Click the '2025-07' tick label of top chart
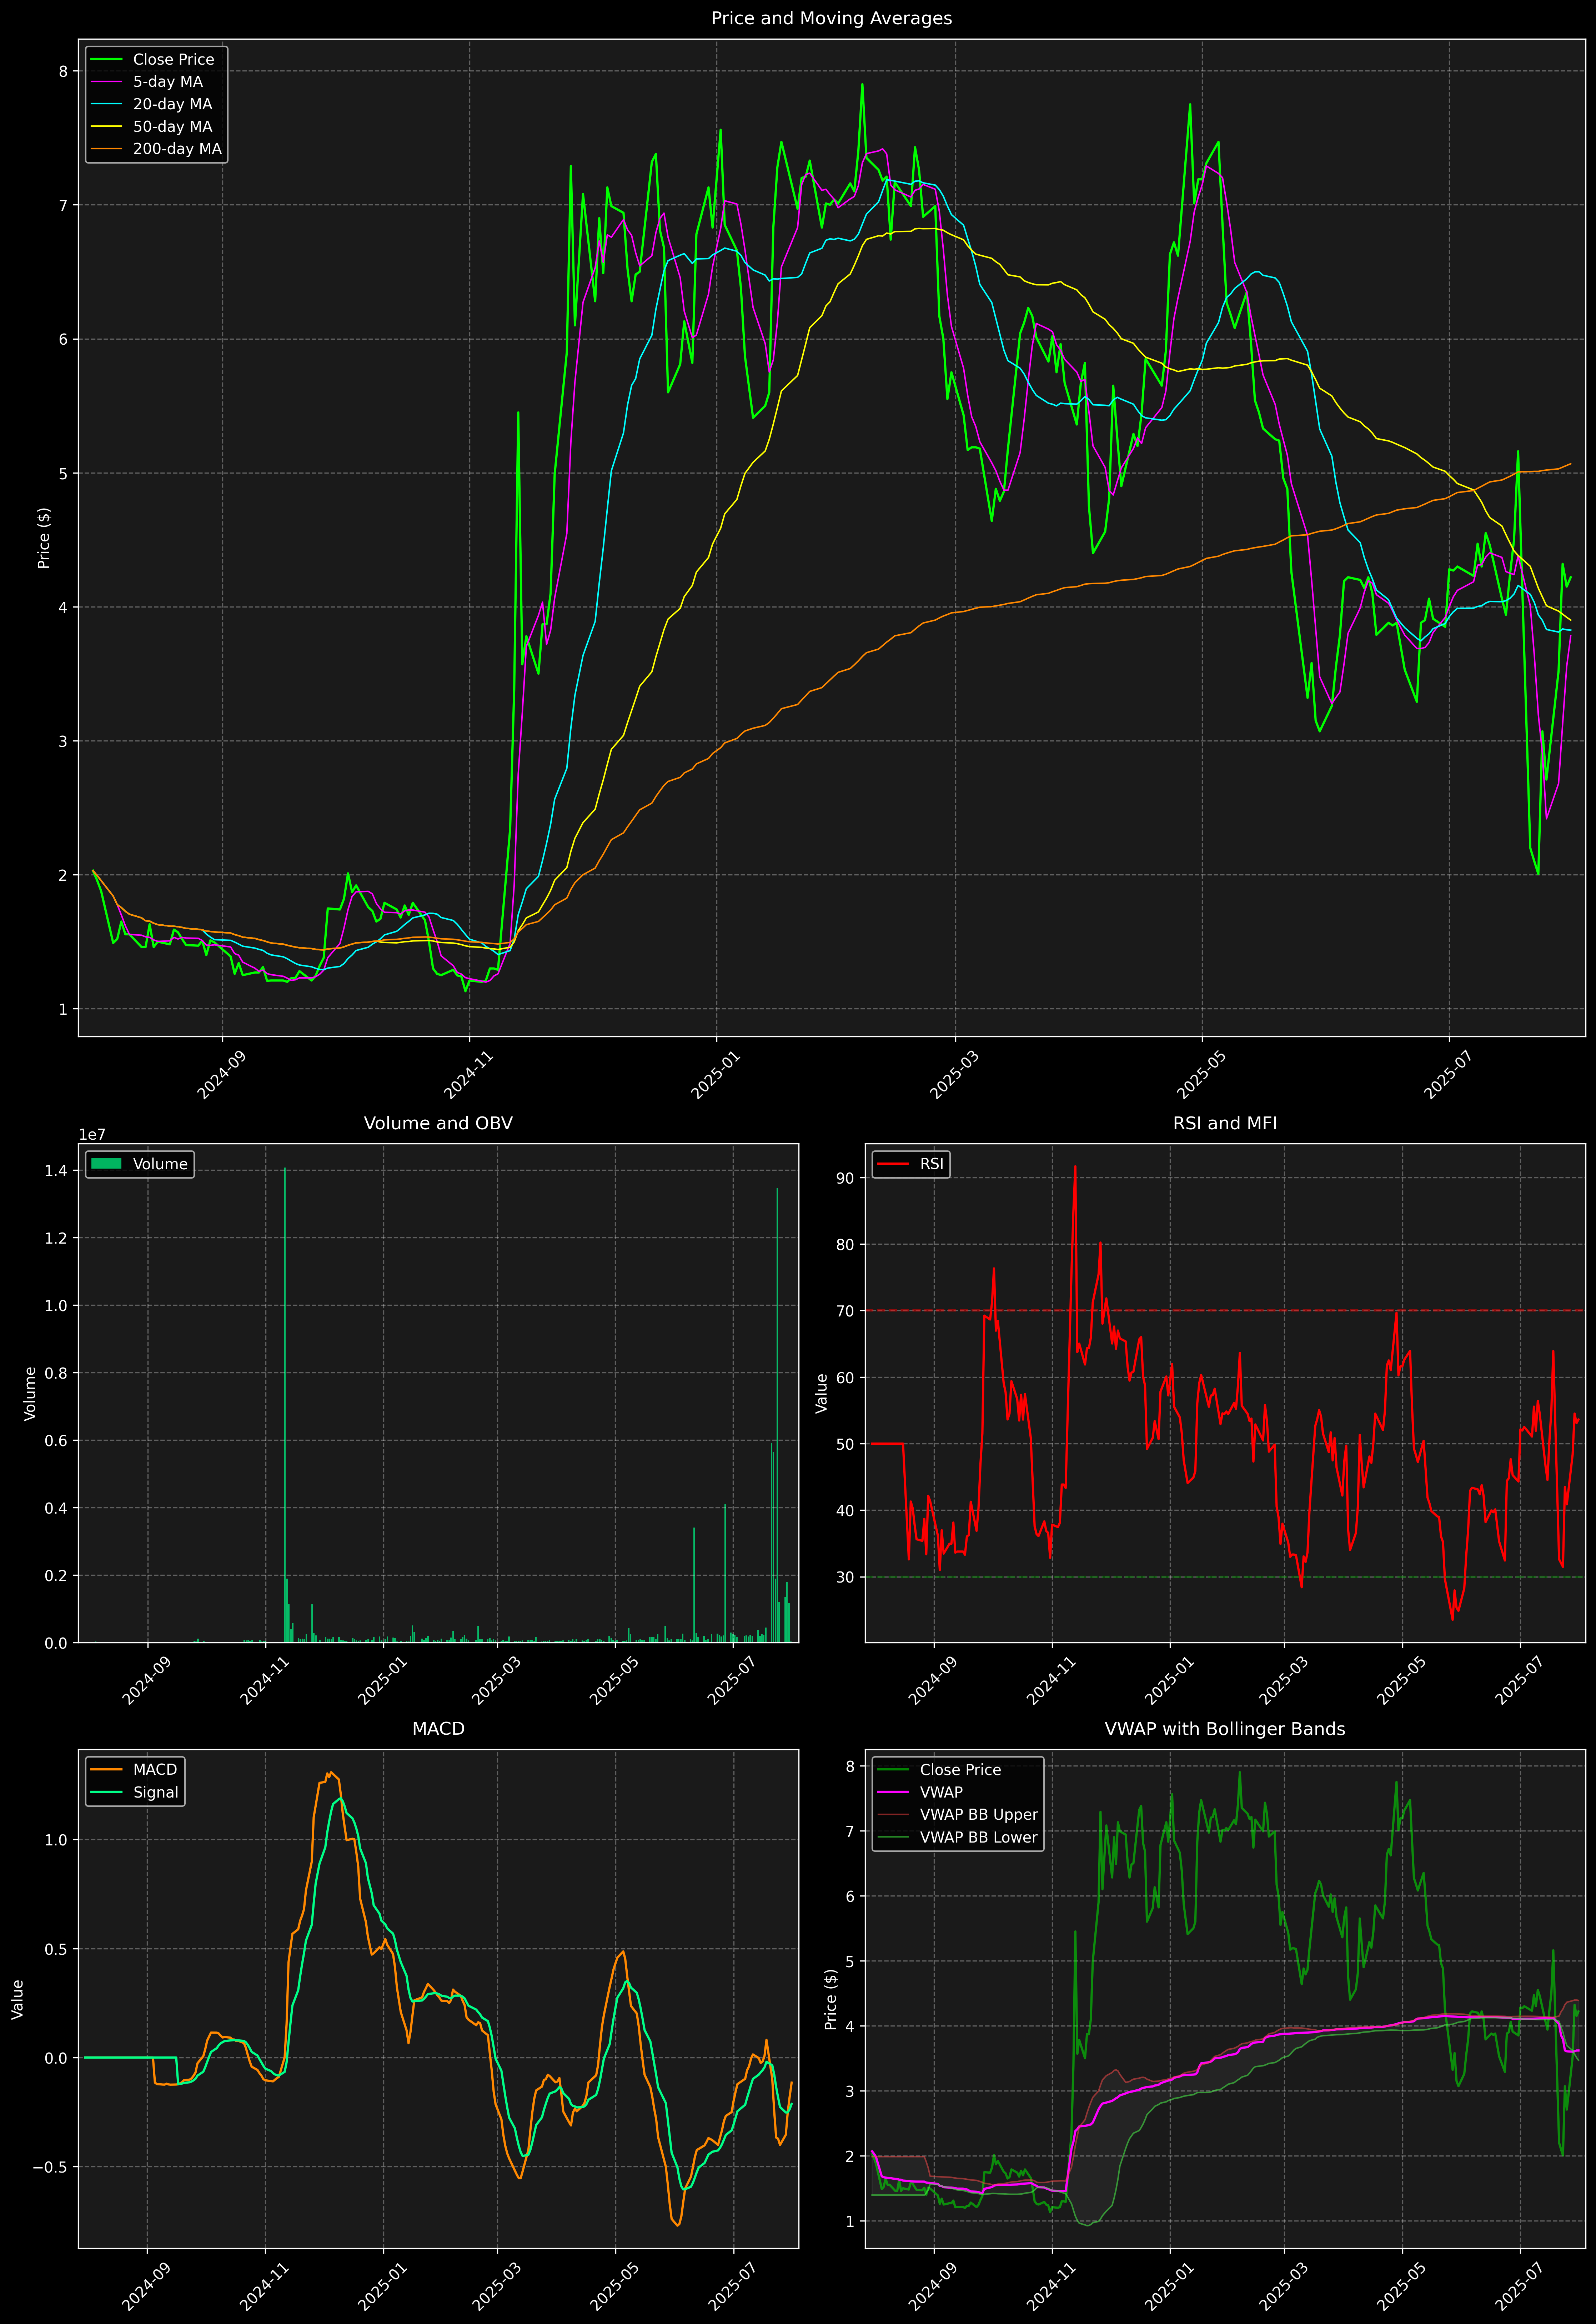Screen dimensions: 1596x2324 [x=1447, y=1075]
